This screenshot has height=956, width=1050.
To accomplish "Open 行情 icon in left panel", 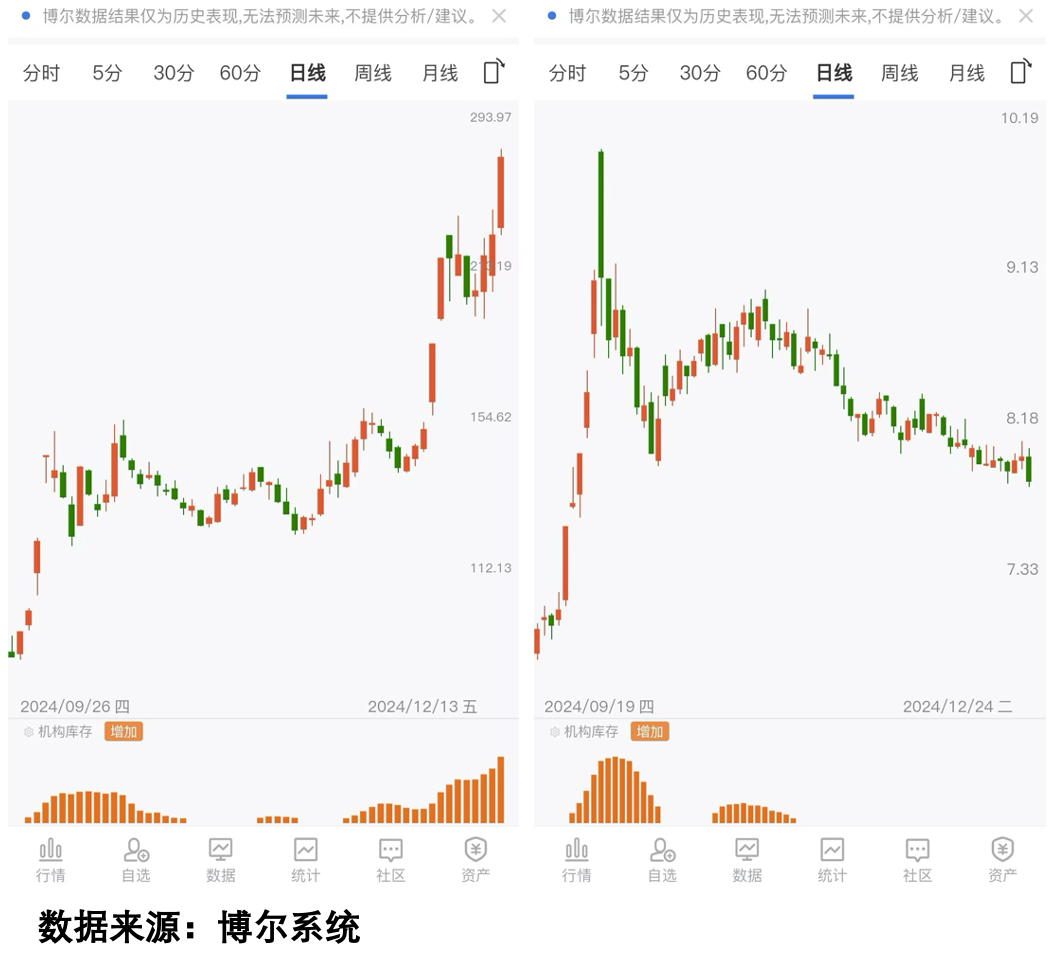I will coord(51,858).
